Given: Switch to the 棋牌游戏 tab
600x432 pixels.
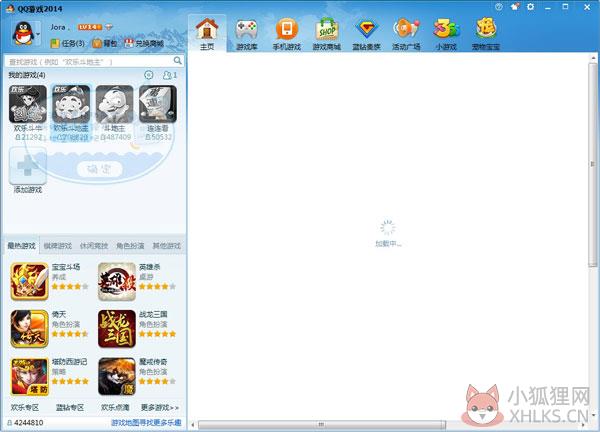Looking at the screenshot, I should tap(58, 246).
